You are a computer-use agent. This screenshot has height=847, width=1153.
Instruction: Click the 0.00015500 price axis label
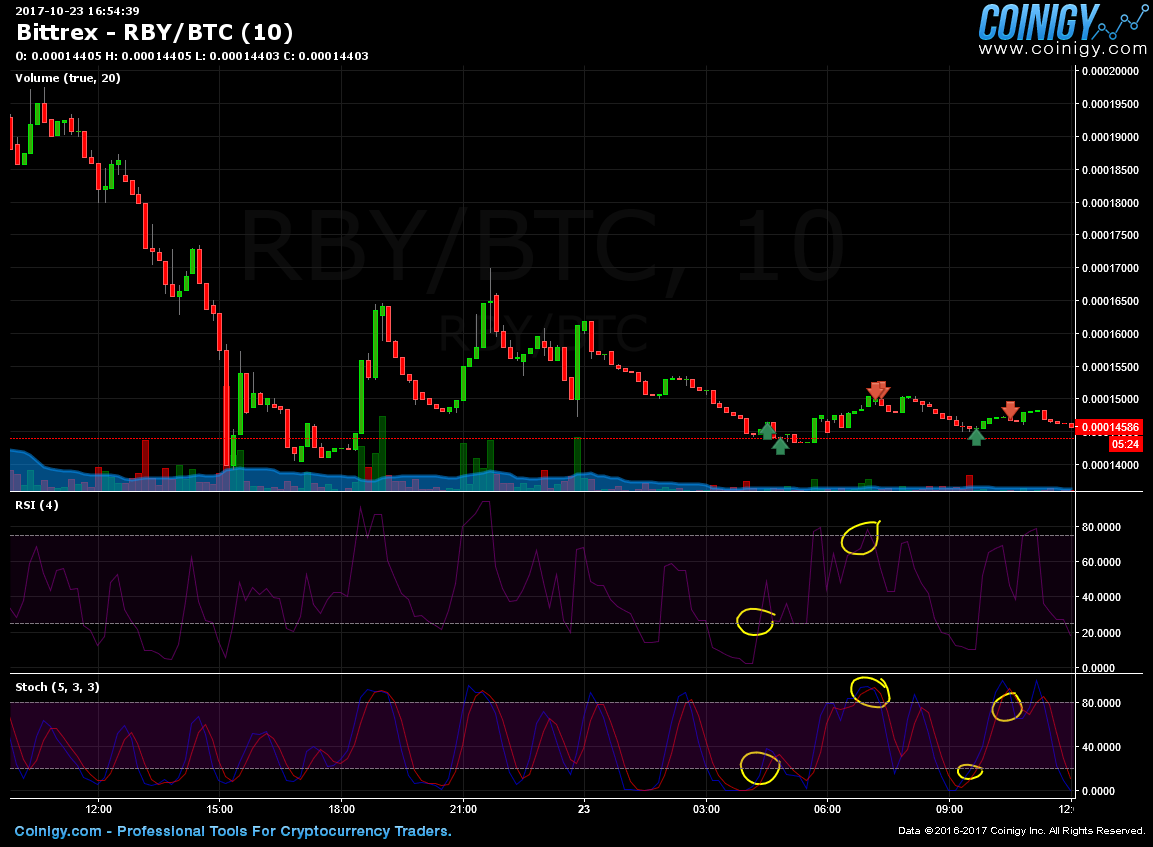coord(1110,367)
